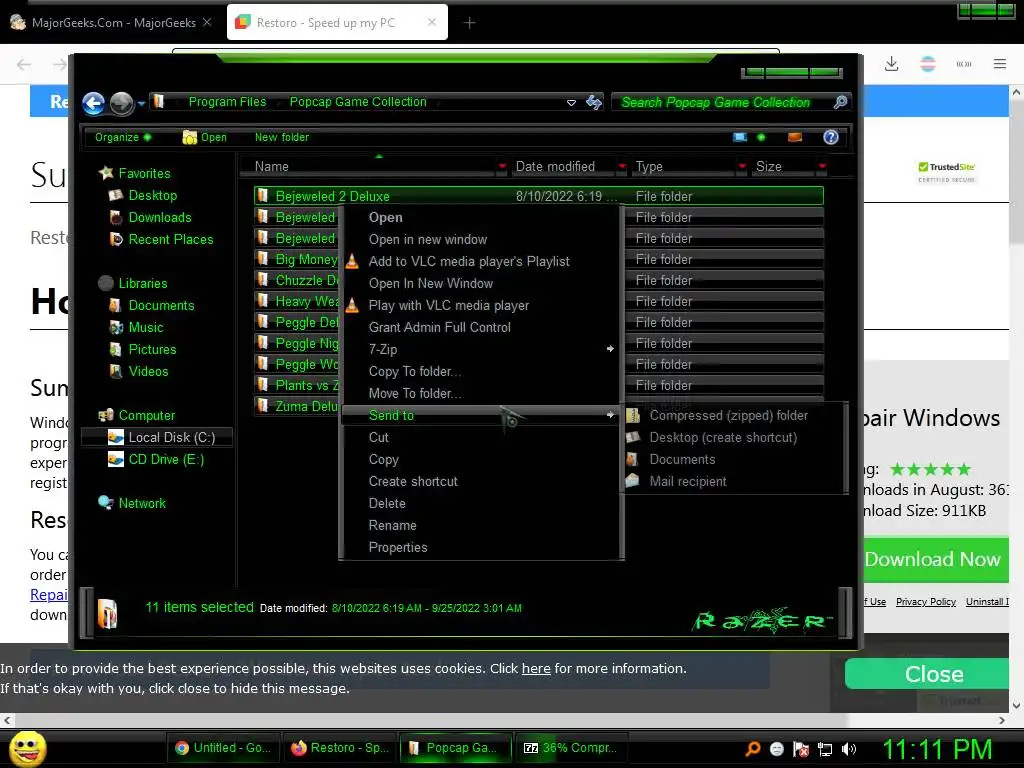
Task: Click the webpage vertical scrollbar down arrow
Action: click(1016, 705)
